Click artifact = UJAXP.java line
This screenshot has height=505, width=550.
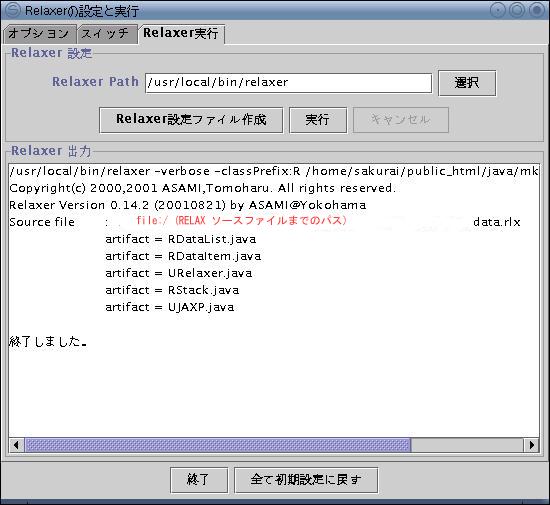(170, 307)
